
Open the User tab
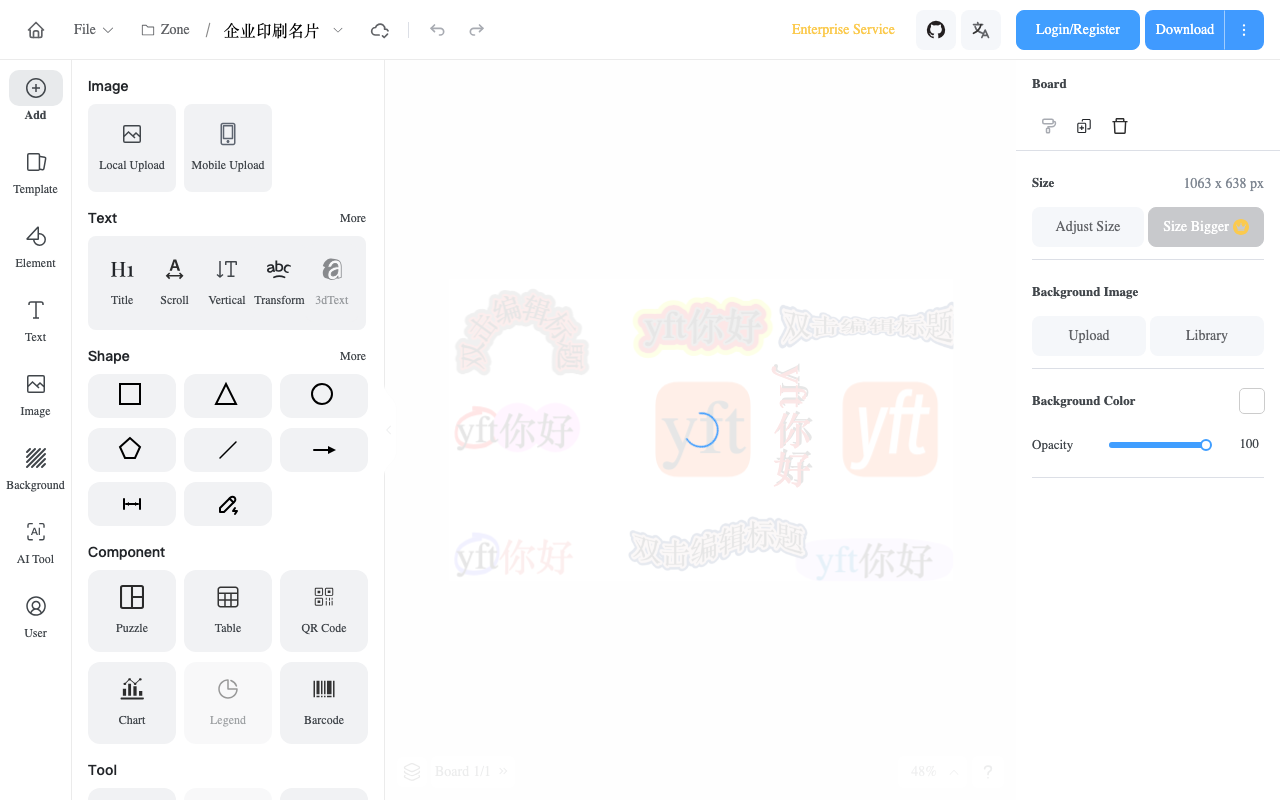tap(36, 616)
